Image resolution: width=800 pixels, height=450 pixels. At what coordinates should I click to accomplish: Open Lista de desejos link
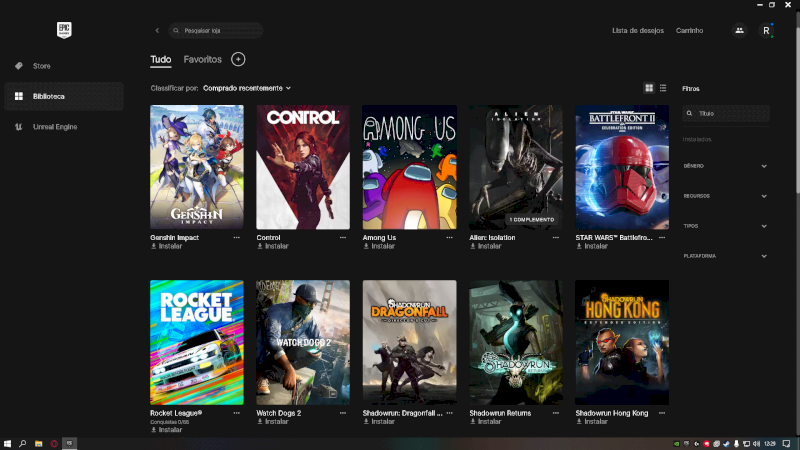(x=637, y=31)
